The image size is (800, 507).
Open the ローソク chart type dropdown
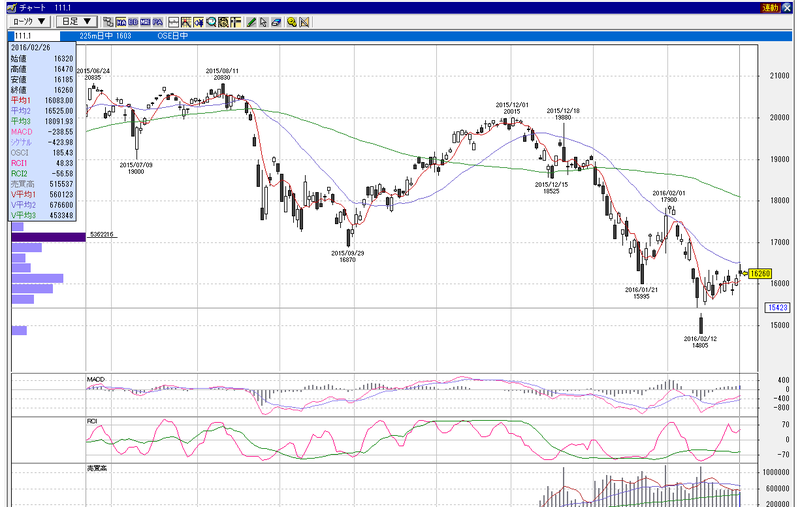tap(29, 21)
